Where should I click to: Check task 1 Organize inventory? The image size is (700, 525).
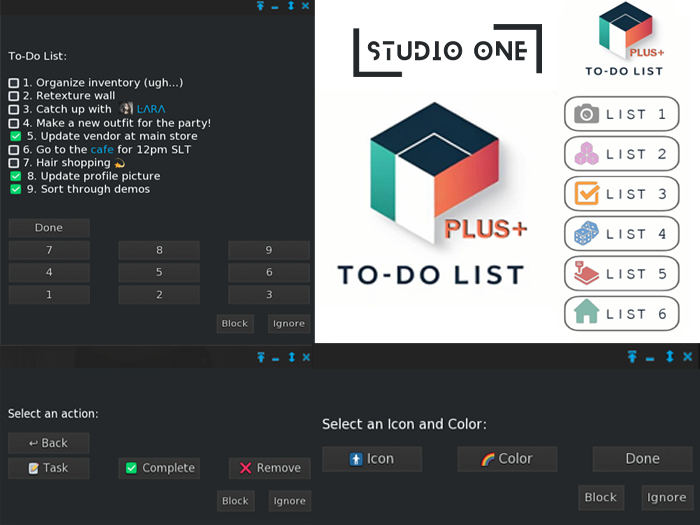(14, 83)
